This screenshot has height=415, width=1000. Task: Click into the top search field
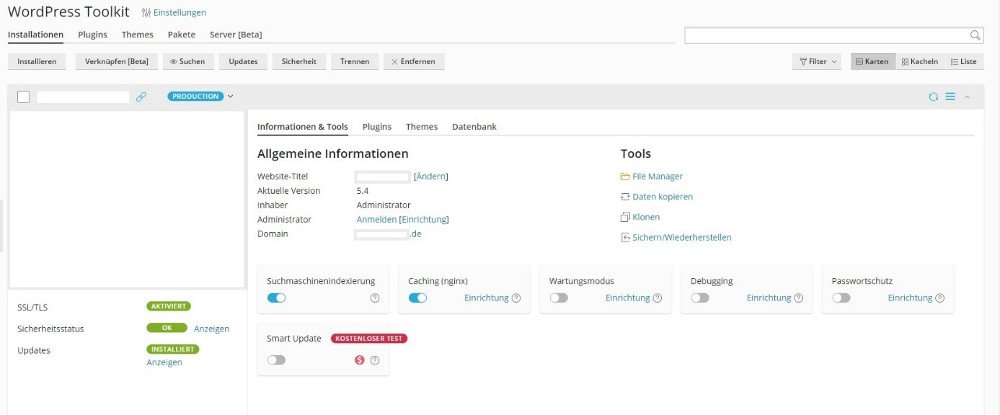click(827, 36)
